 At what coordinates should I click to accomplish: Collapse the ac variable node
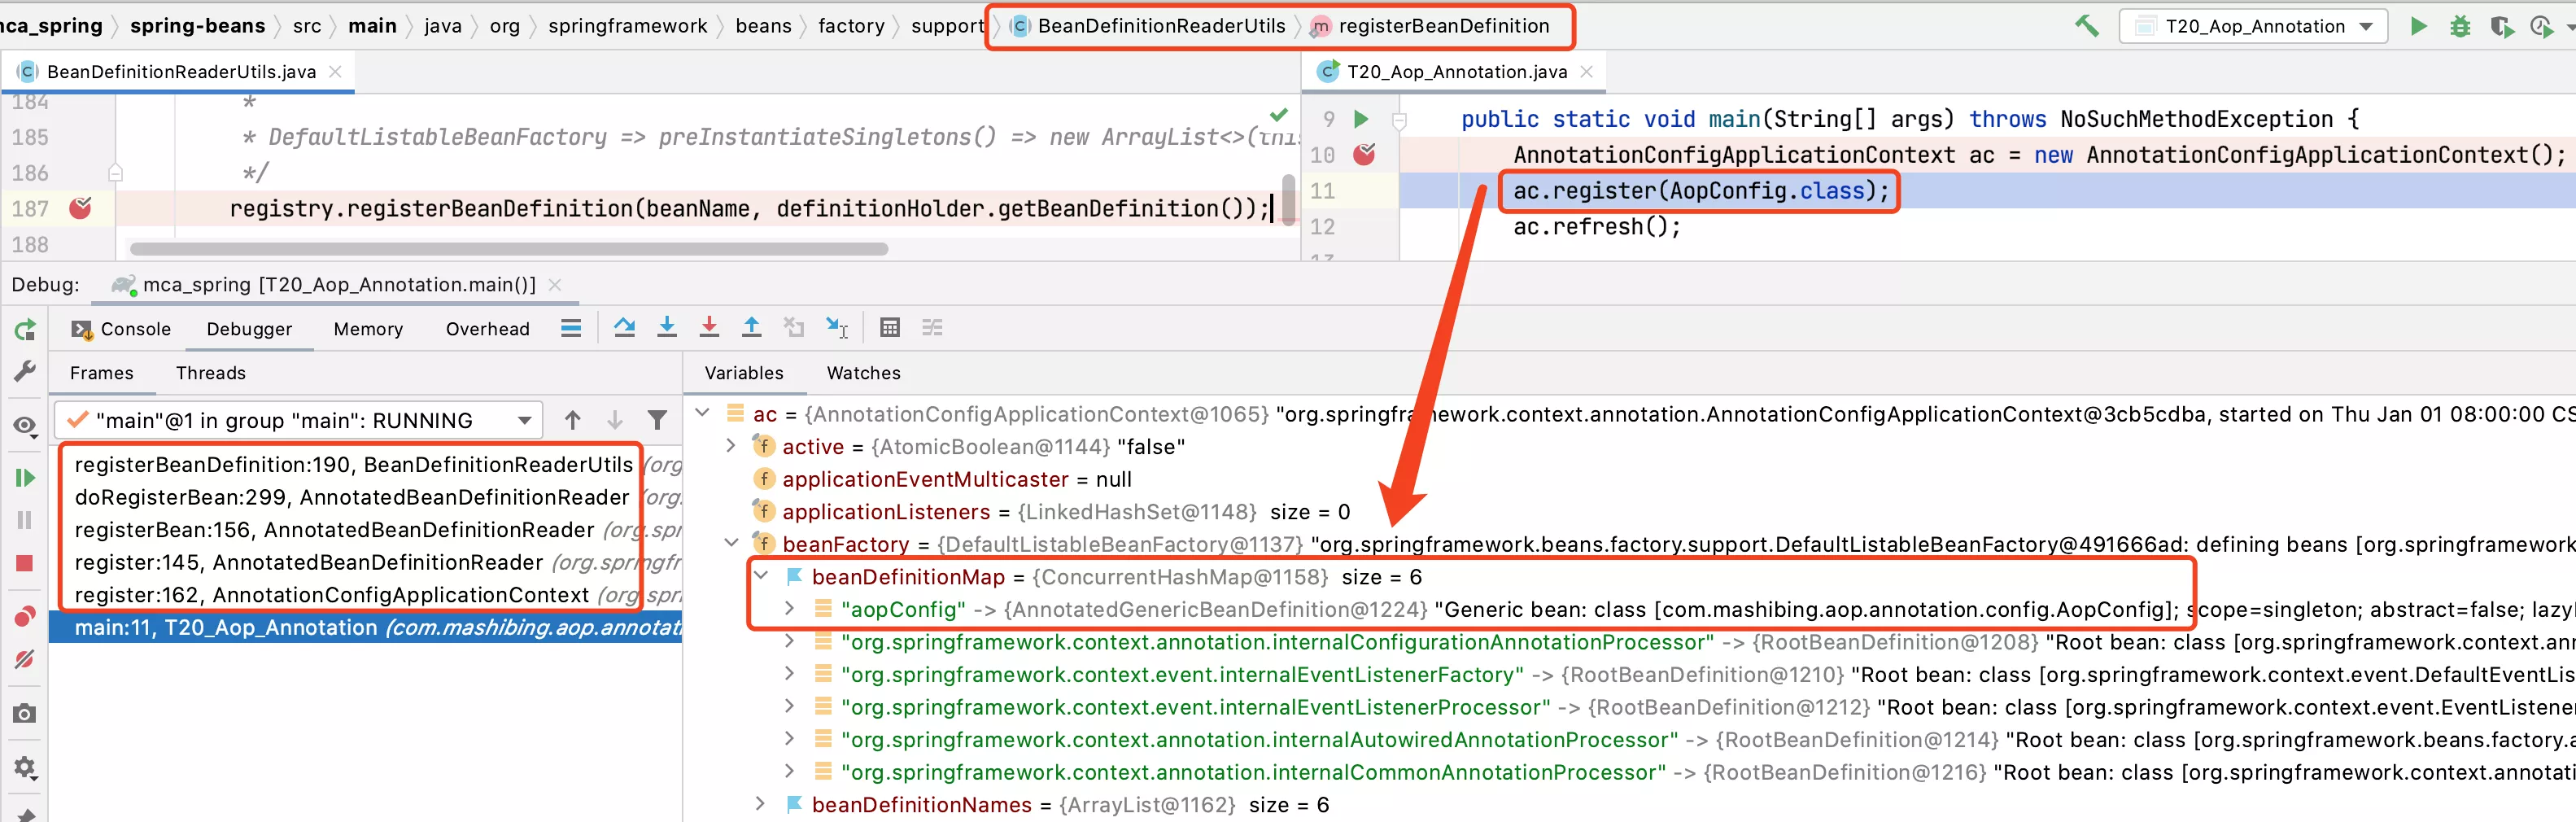(x=703, y=413)
